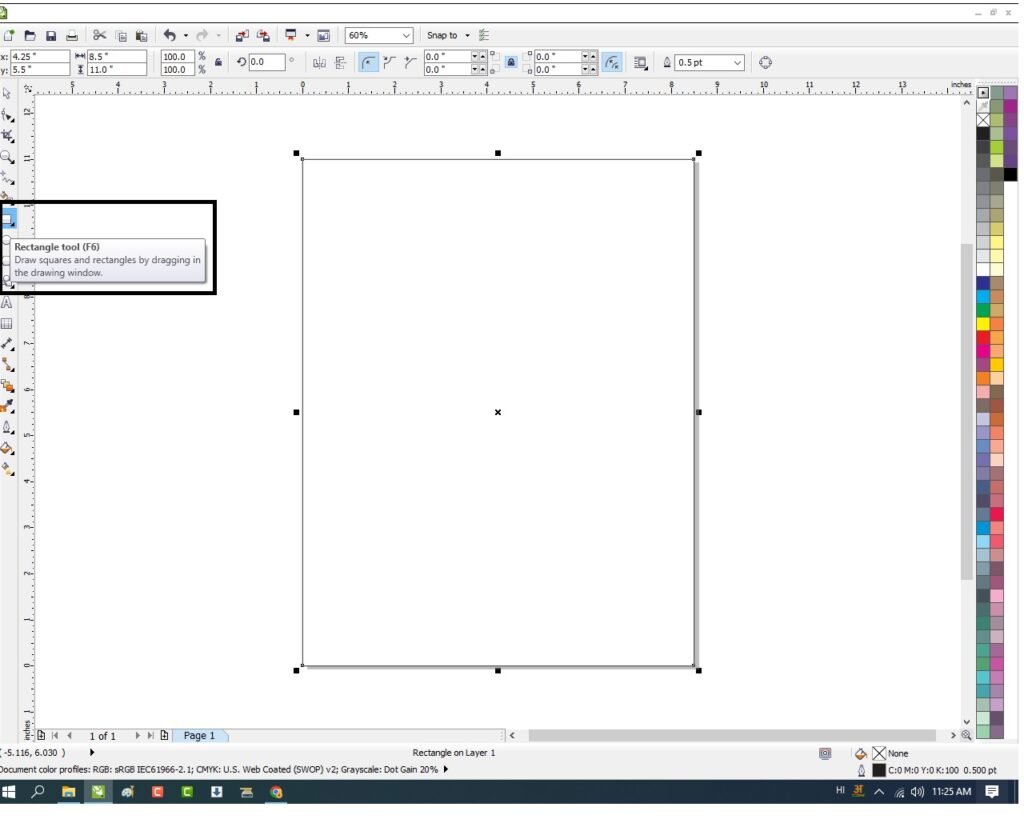
Task: Undo the last action
Action: click(170, 35)
